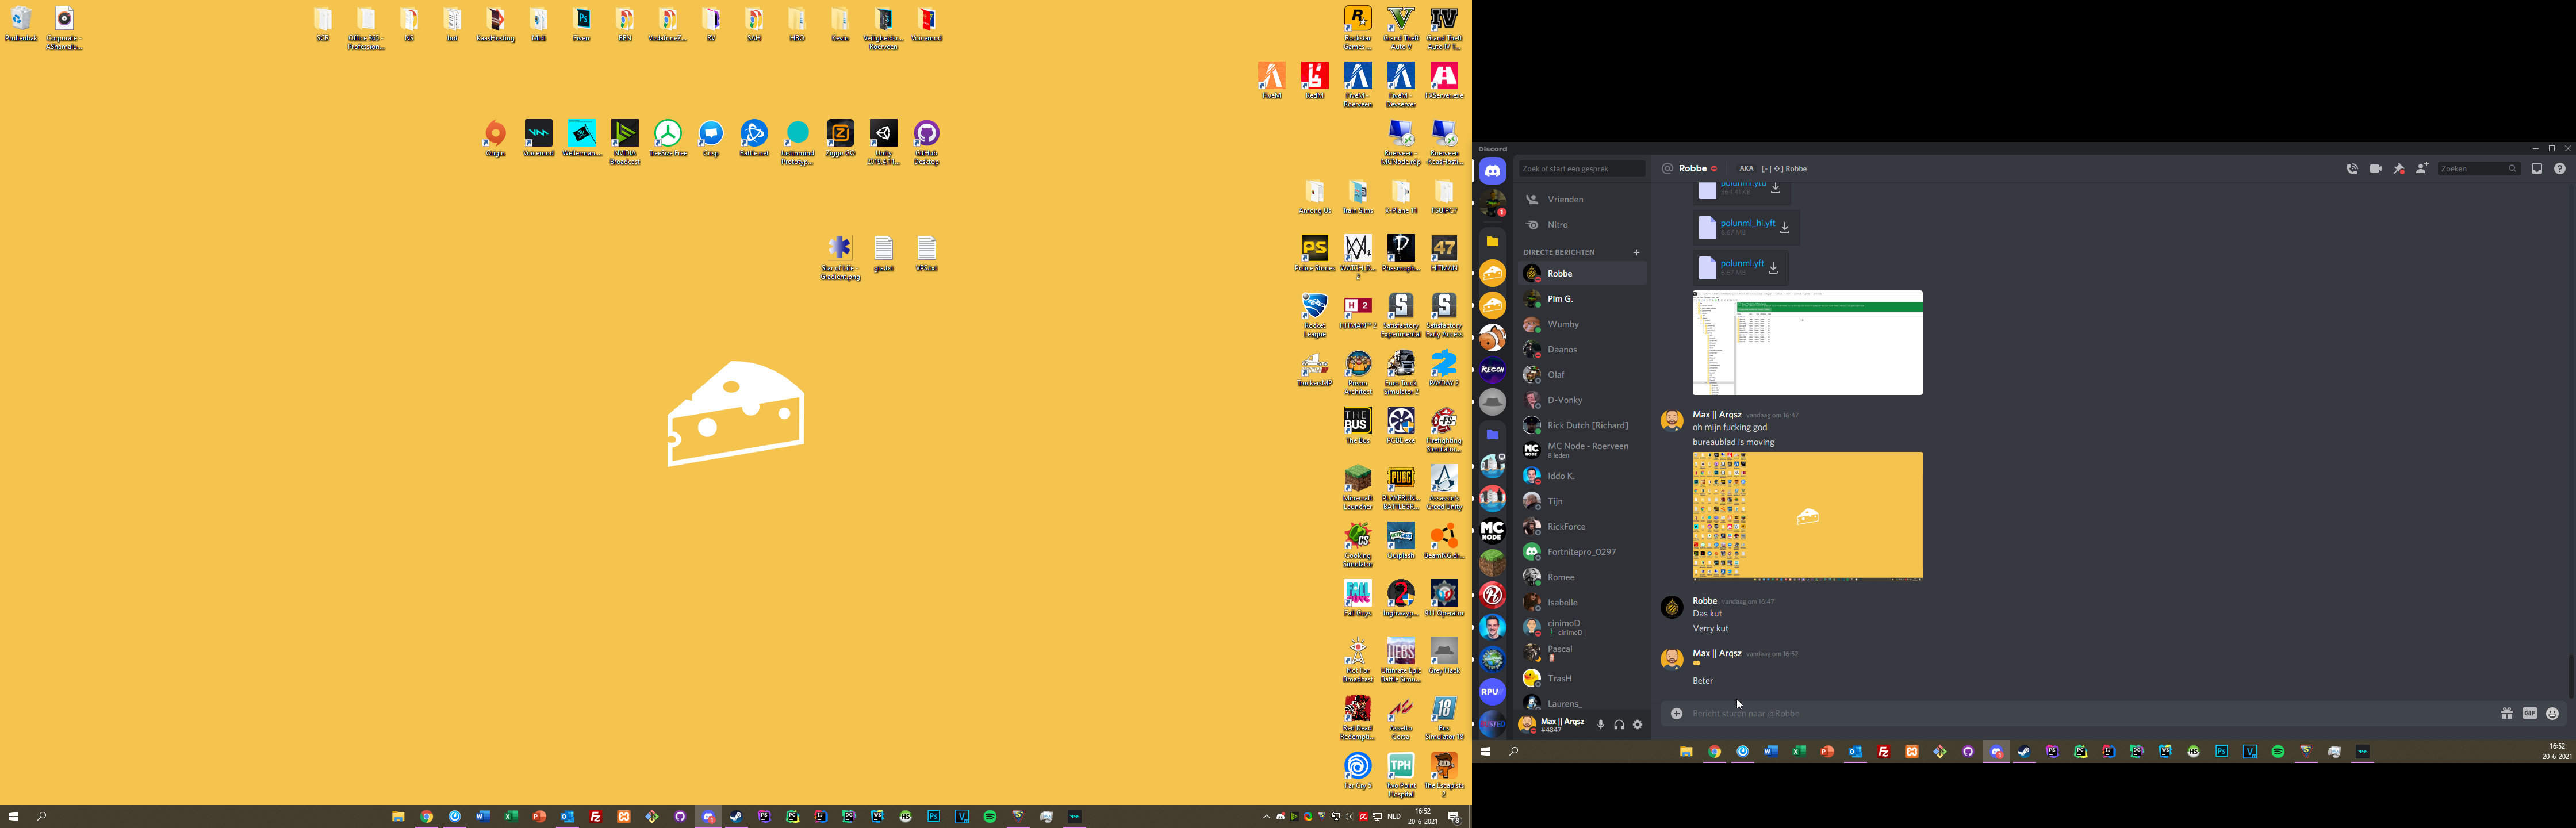Send a Nitro gift icon
Viewport: 2576px width, 828px height.
2506,713
